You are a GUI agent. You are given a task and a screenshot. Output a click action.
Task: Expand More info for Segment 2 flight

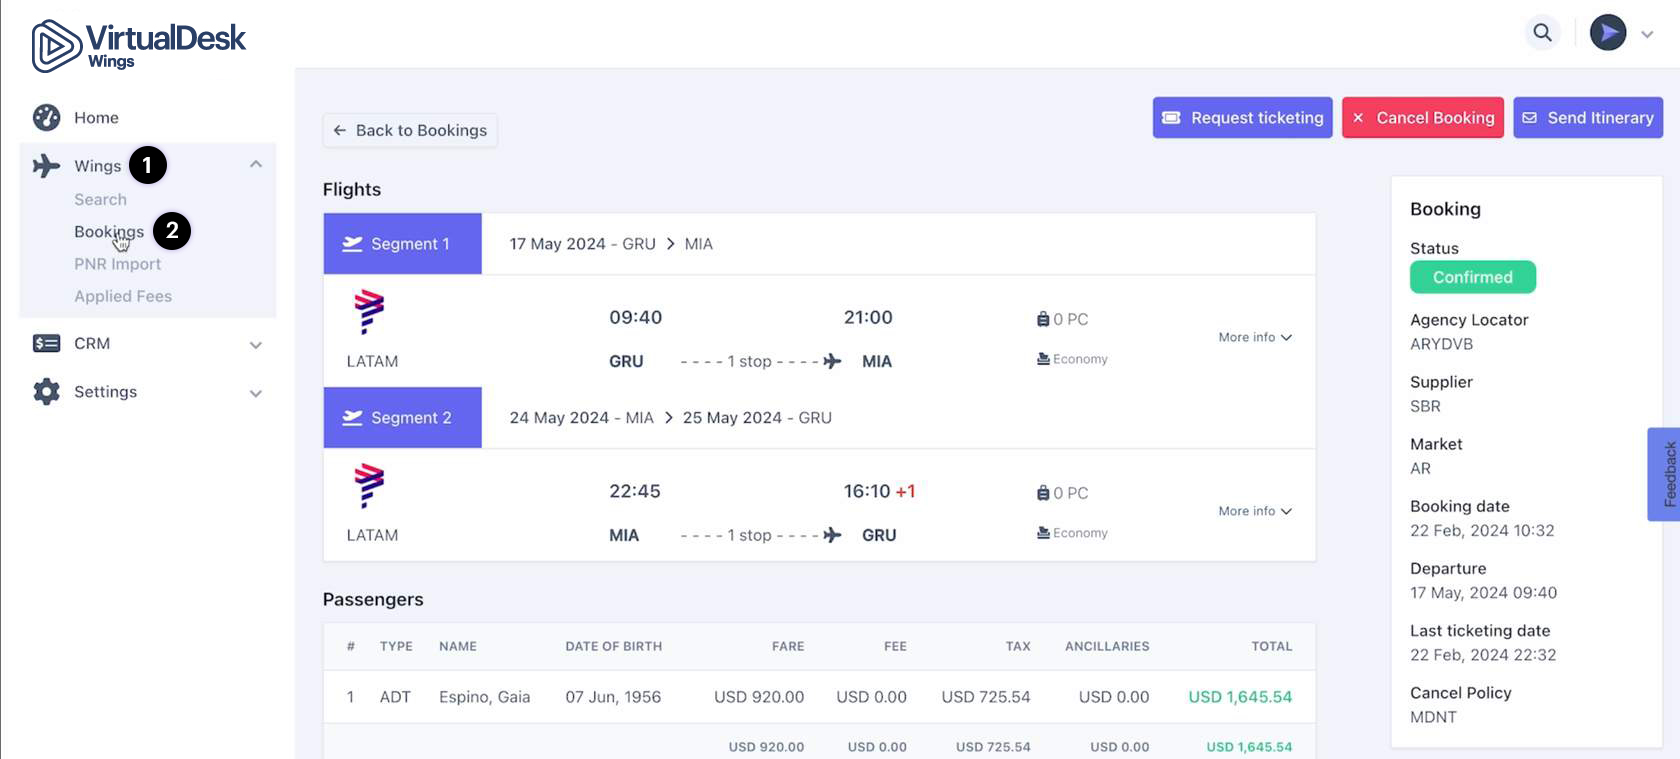(x=1254, y=512)
